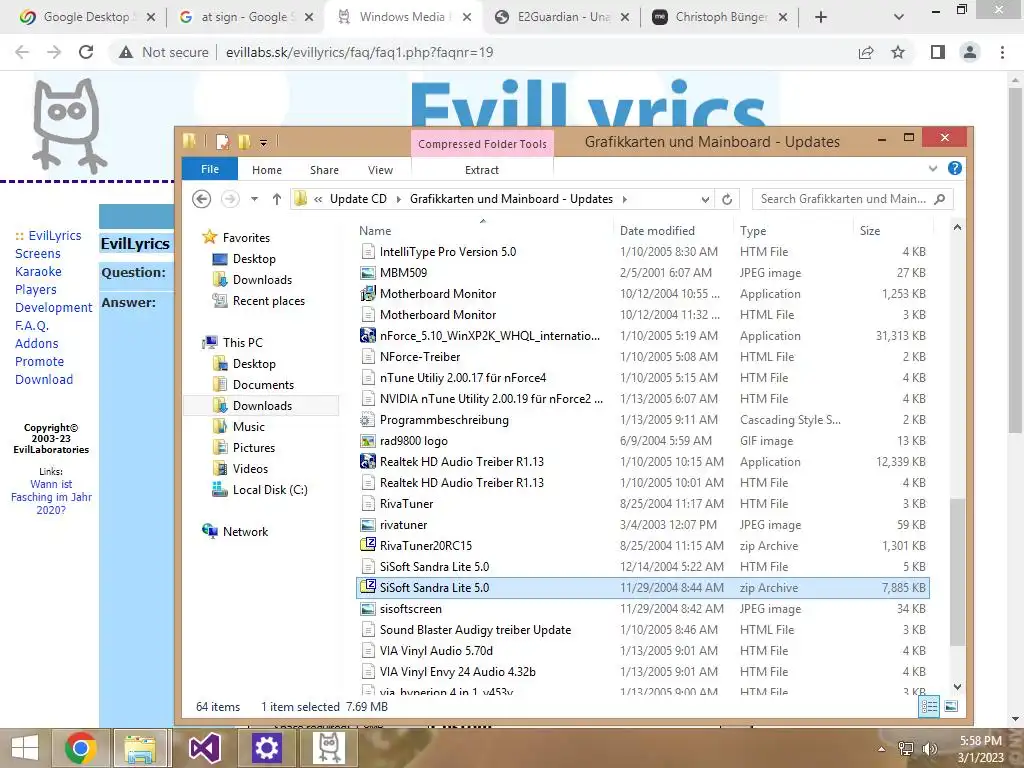Expand breadcrumb arrow after Grafikkarten und Mainboard - Updates
Viewport: 1024px width, 768px height.
pos(624,199)
